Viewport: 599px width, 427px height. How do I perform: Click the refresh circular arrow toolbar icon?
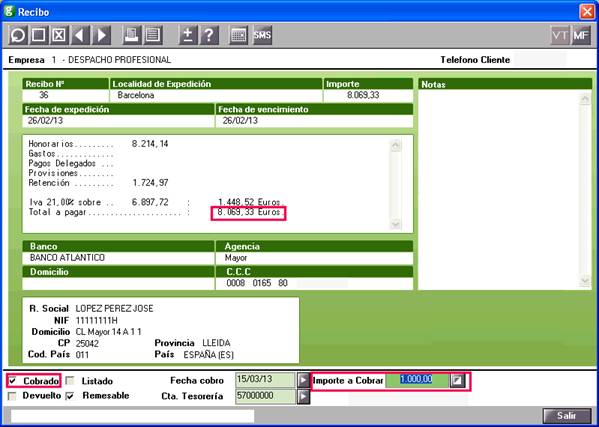[18, 36]
